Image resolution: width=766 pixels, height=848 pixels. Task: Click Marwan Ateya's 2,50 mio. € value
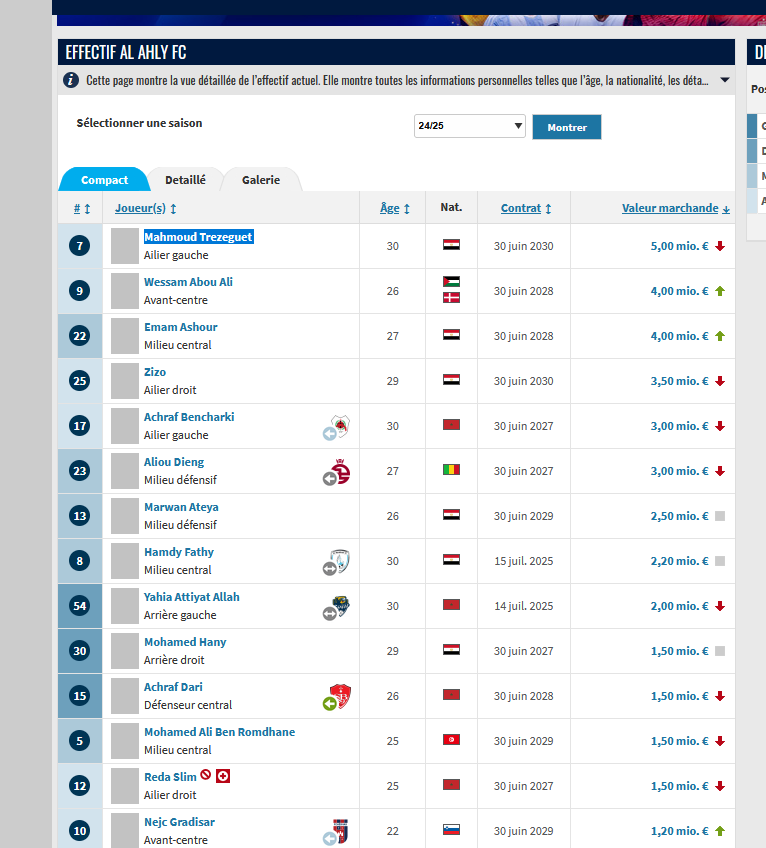pos(679,516)
